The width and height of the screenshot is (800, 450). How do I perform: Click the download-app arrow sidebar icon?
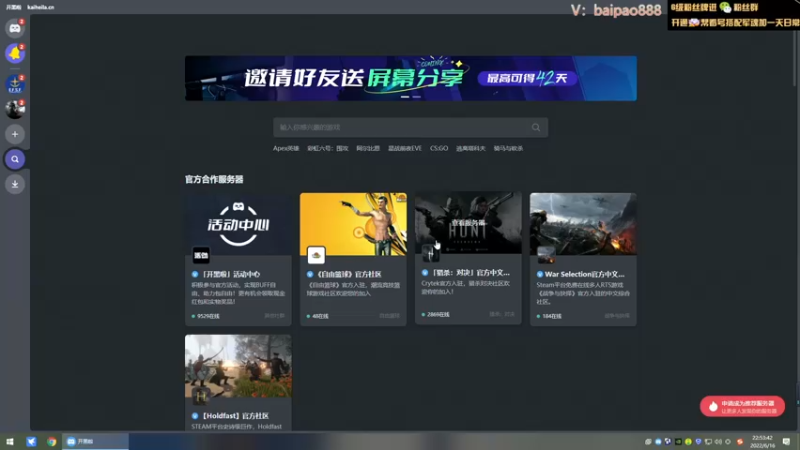15,184
